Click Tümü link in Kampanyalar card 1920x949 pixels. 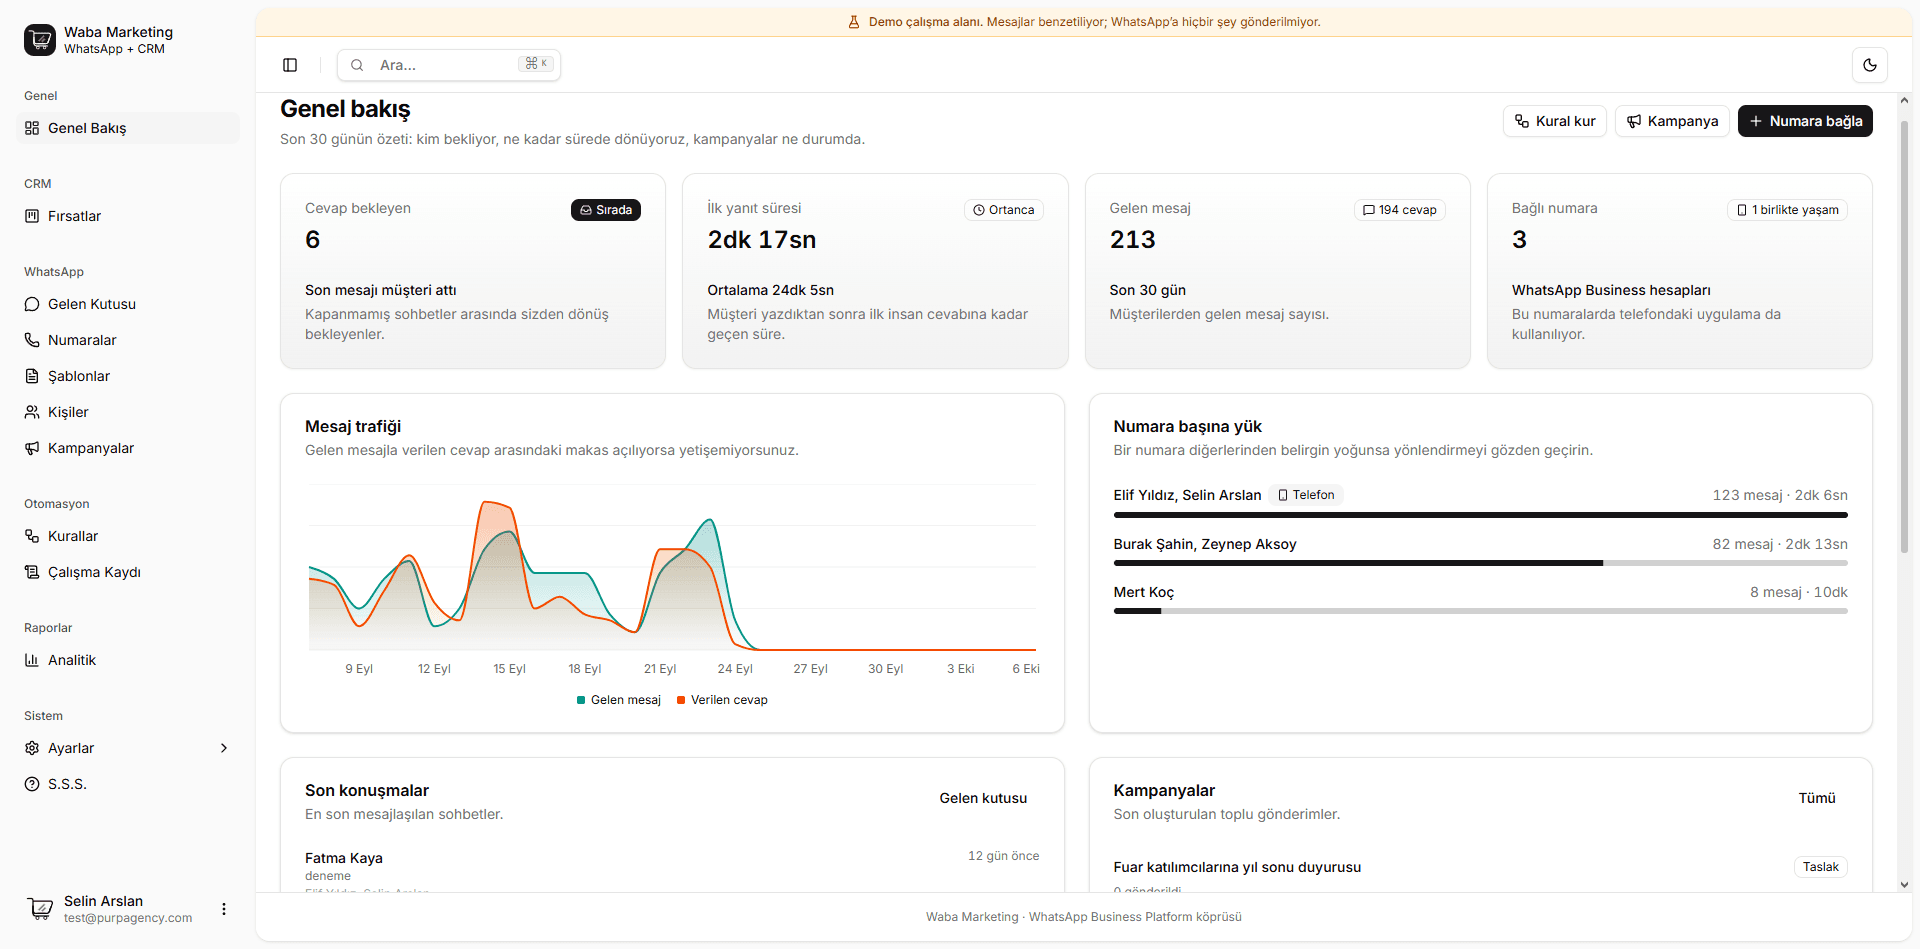pyautogui.click(x=1817, y=798)
